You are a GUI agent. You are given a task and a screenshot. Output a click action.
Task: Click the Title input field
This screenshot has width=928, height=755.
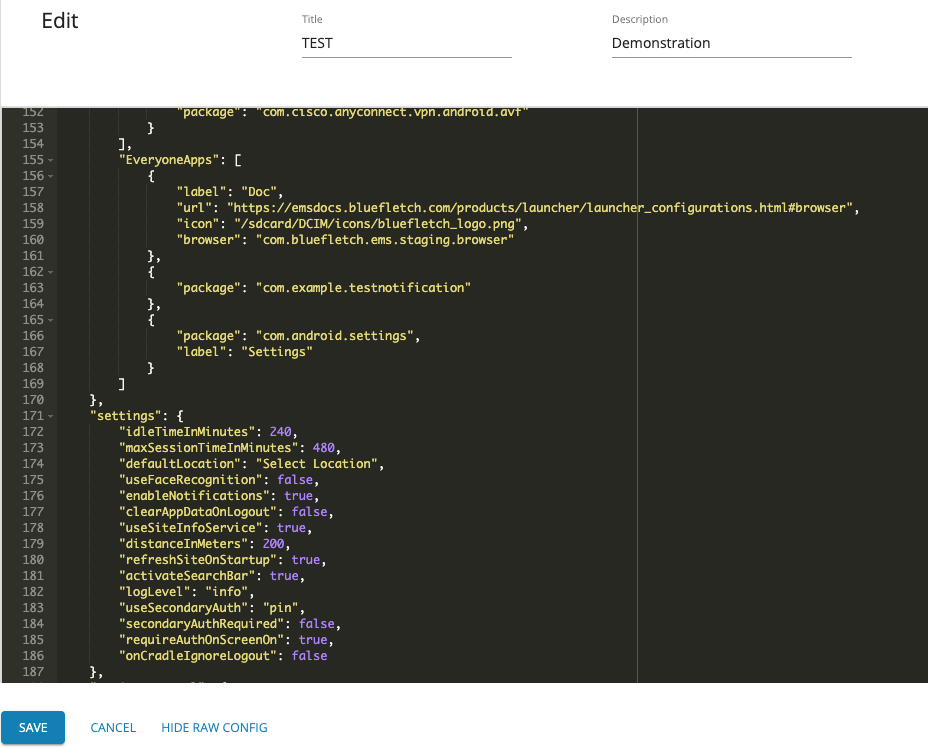tap(407, 43)
